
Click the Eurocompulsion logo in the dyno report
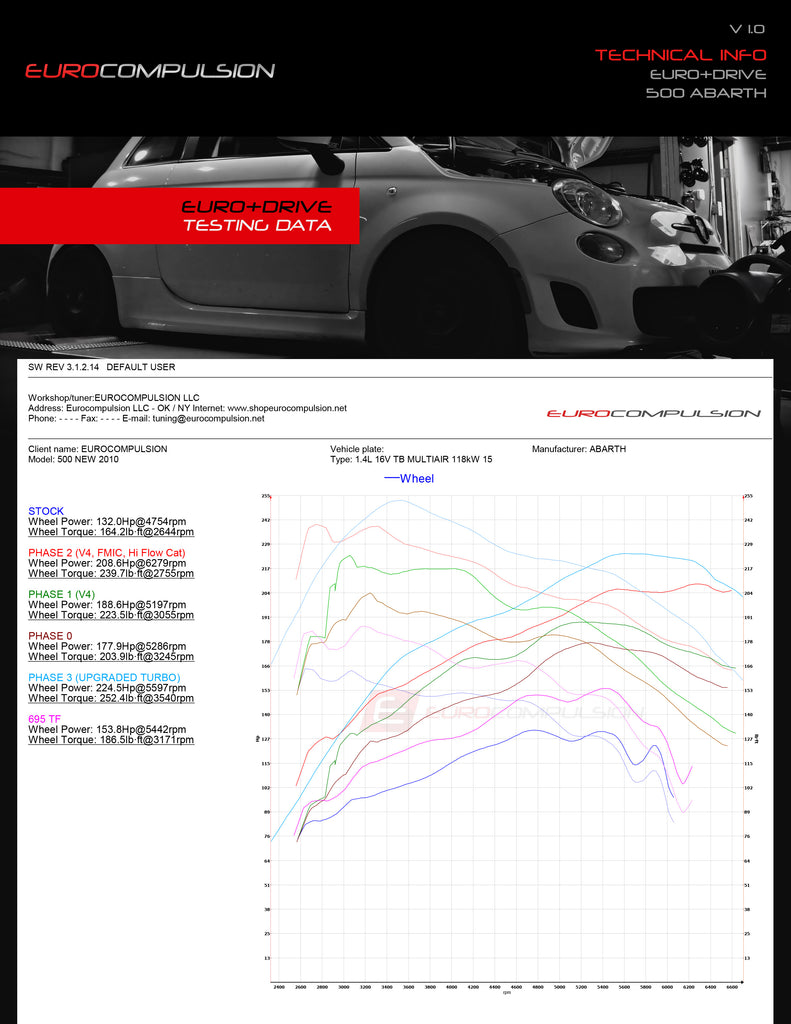[653, 413]
